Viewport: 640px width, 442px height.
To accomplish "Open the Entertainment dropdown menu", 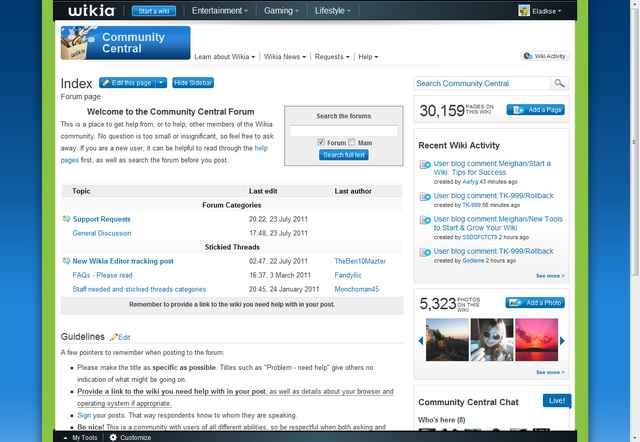I will pos(220,11).
